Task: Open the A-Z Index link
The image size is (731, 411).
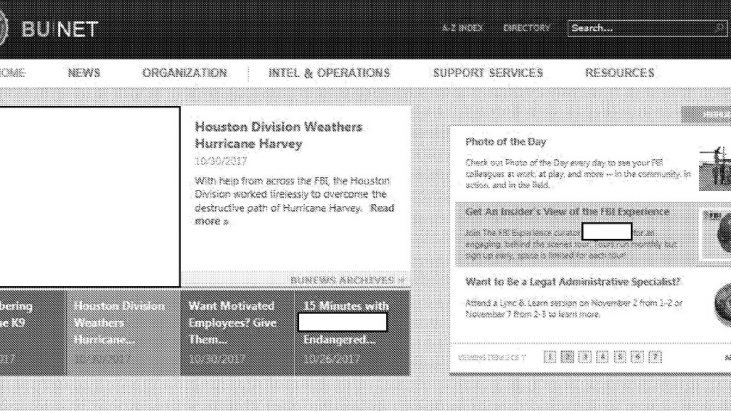Action: pyautogui.click(x=462, y=28)
